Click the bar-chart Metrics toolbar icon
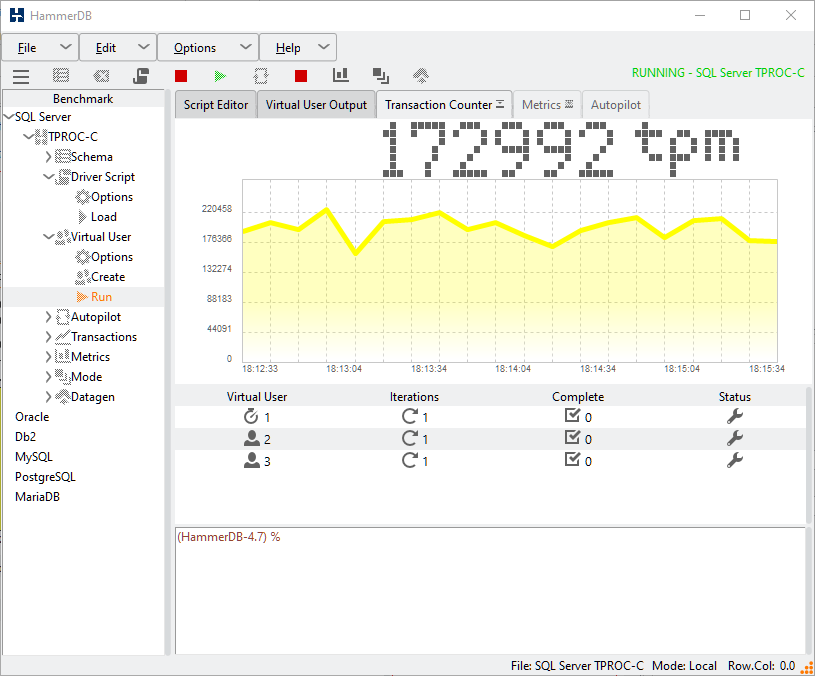Image resolution: width=815 pixels, height=676 pixels. (x=340, y=75)
